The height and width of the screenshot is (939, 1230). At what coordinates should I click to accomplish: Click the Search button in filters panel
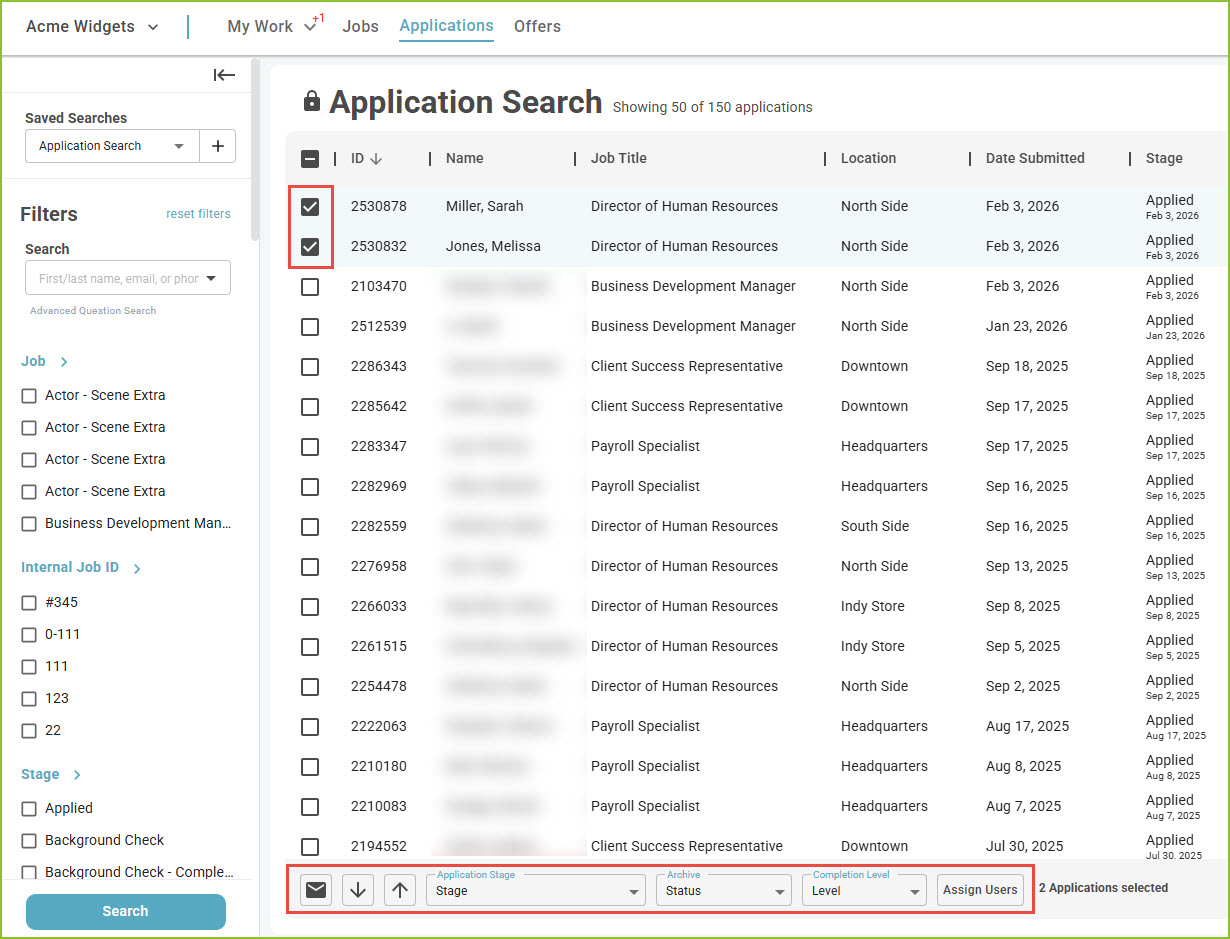tap(126, 911)
